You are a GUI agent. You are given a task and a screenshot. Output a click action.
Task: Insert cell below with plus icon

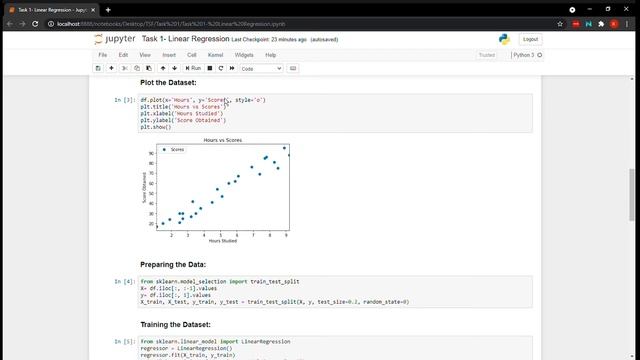pos(111,69)
